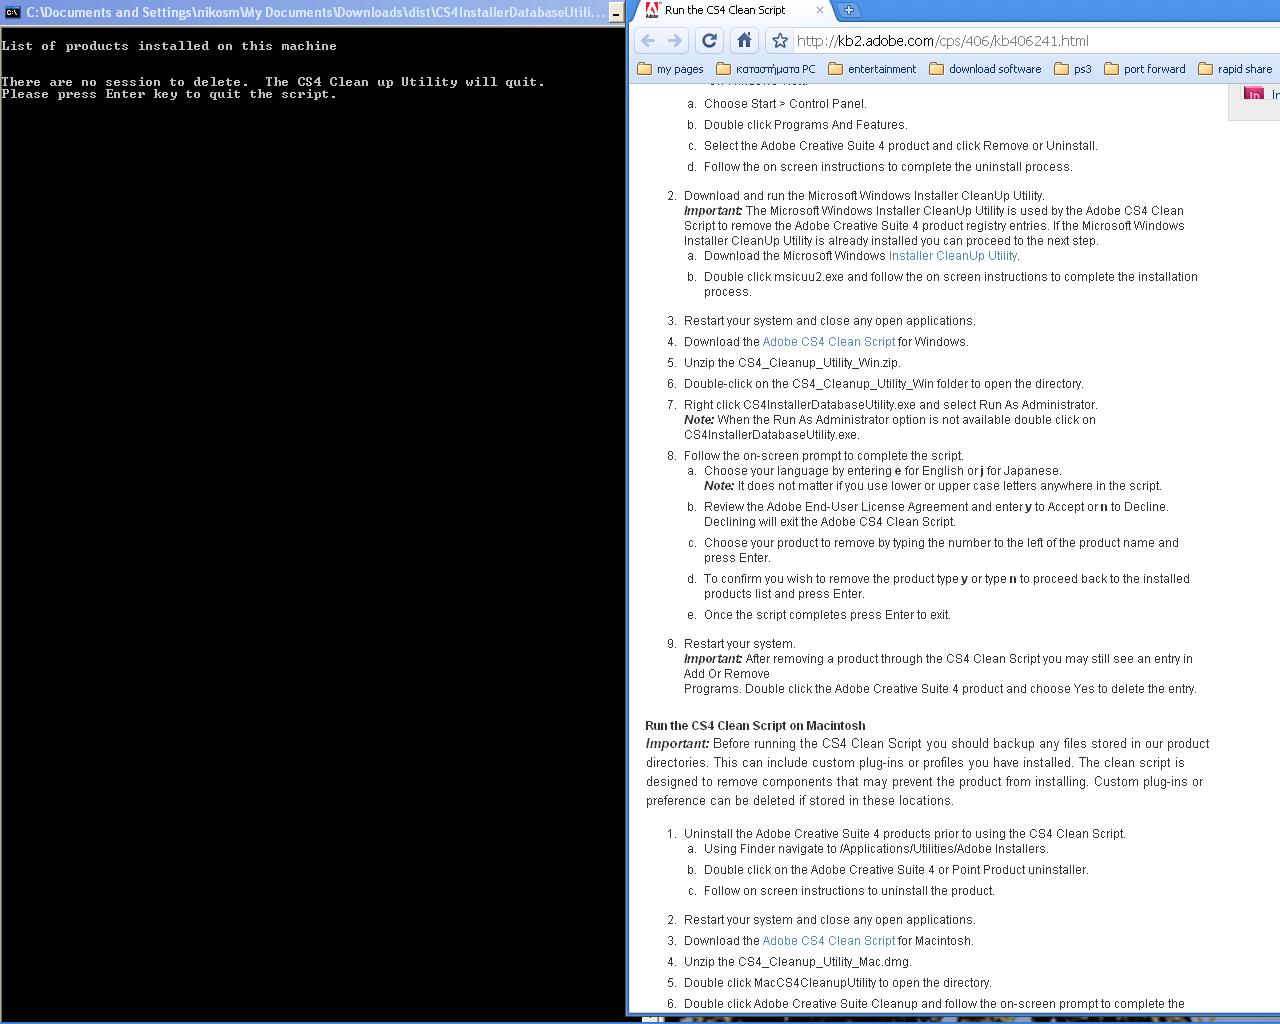Click the 'Unzip the CS4_Cleanup_Utility_Win.zip' step
The image size is (1280, 1024).
point(792,363)
